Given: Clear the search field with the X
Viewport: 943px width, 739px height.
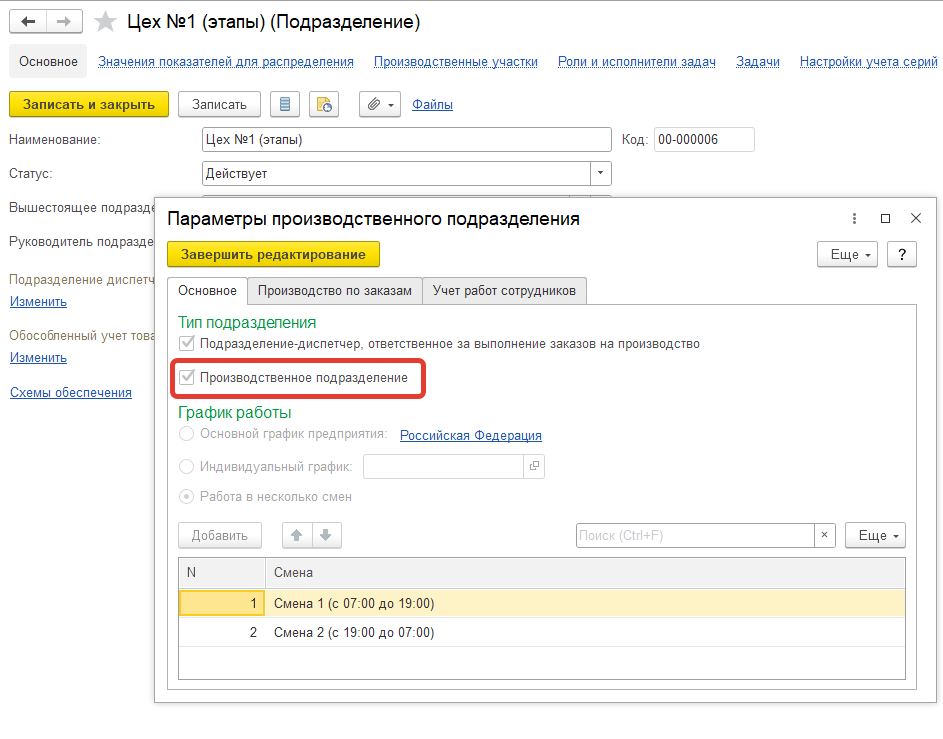Looking at the screenshot, I should click(824, 535).
